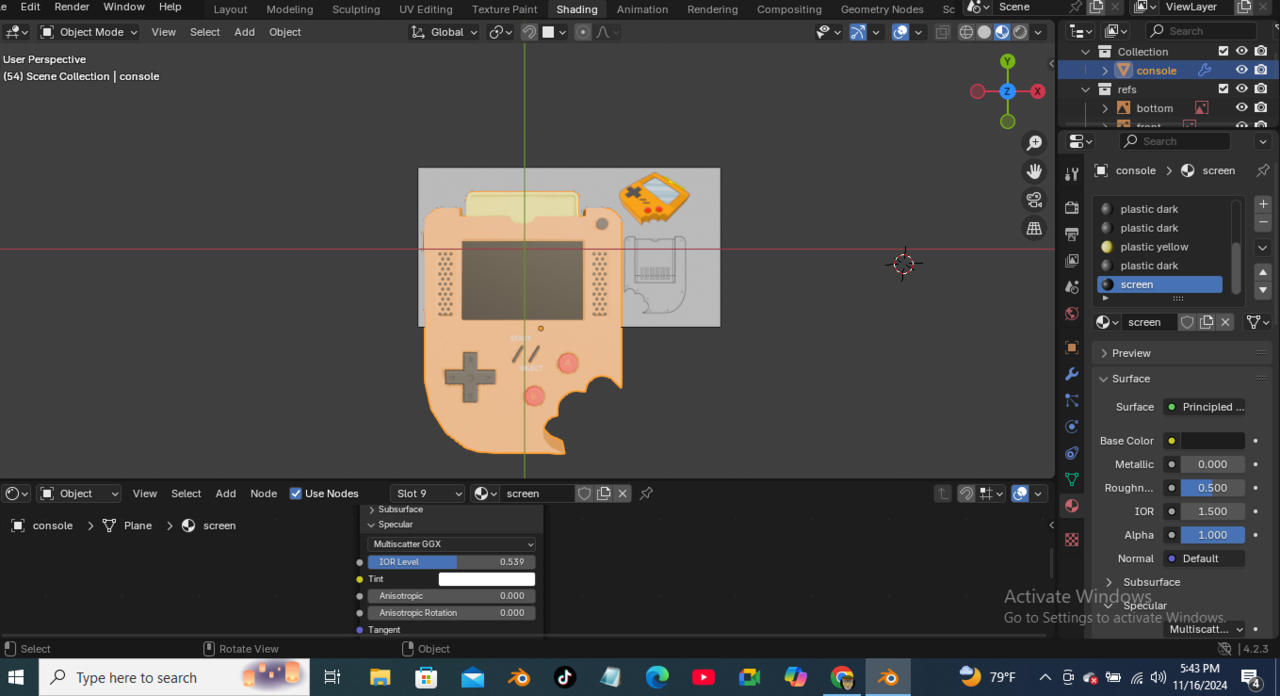The image size is (1280, 696).
Task: Toggle camera view with the camera gizmo
Action: (1034, 200)
